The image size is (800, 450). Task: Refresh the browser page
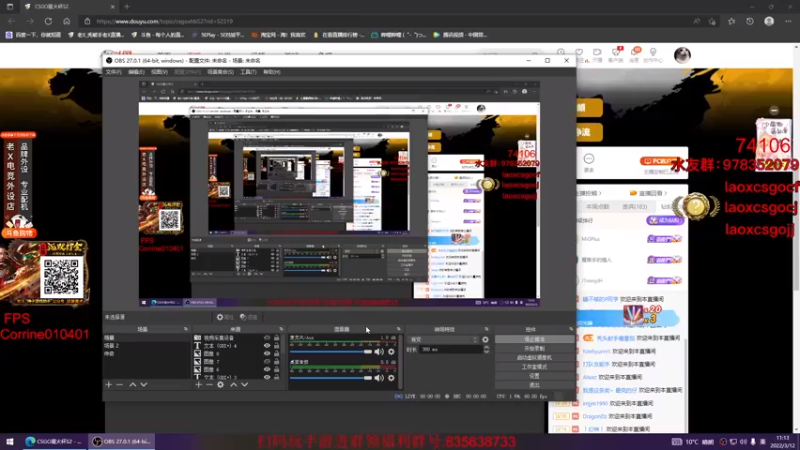[x=48, y=21]
